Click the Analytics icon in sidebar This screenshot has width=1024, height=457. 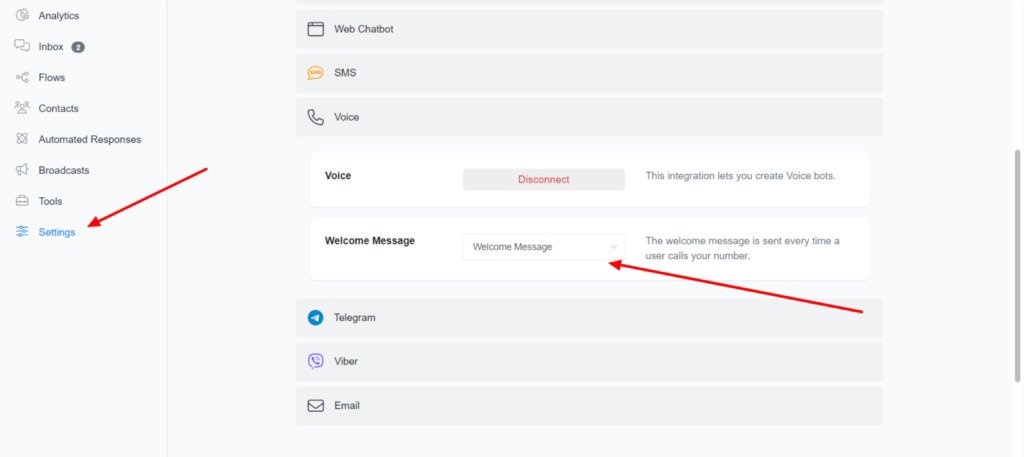pyautogui.click(x=22, y=15)
